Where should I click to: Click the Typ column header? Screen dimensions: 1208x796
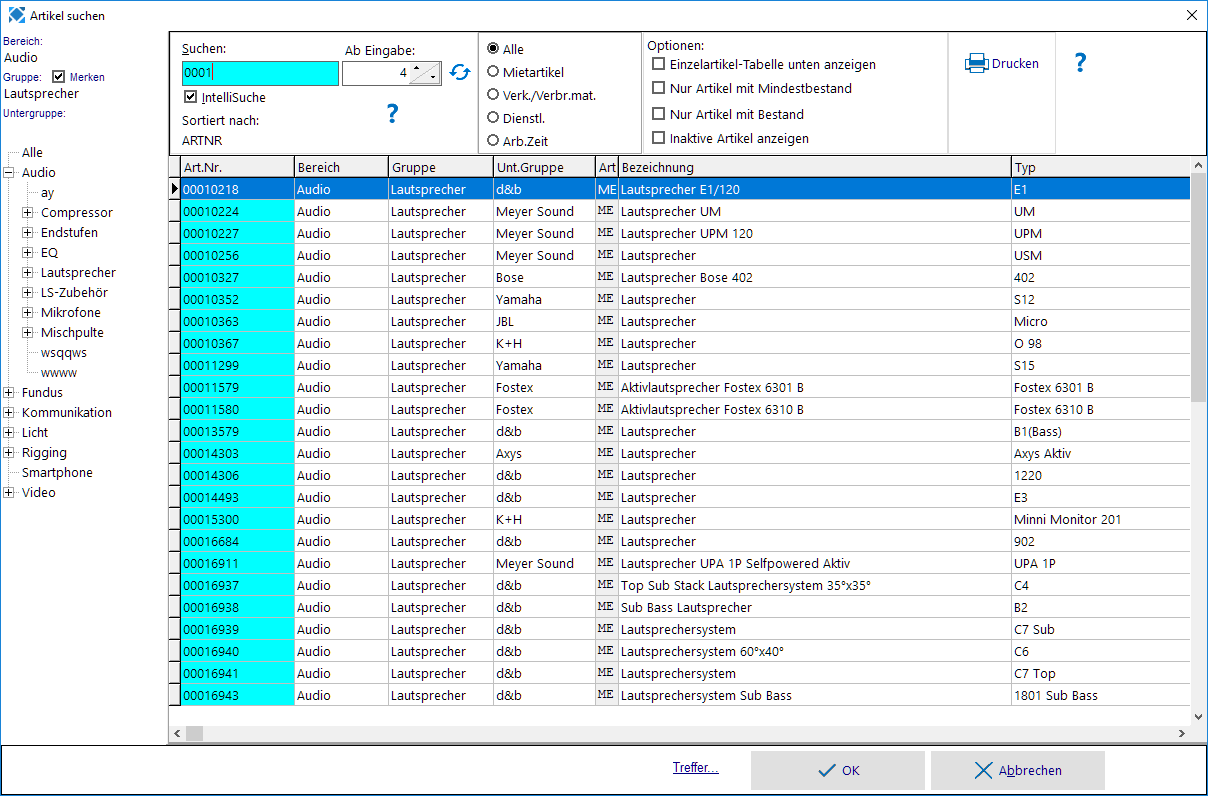[x=1101, y=167]
